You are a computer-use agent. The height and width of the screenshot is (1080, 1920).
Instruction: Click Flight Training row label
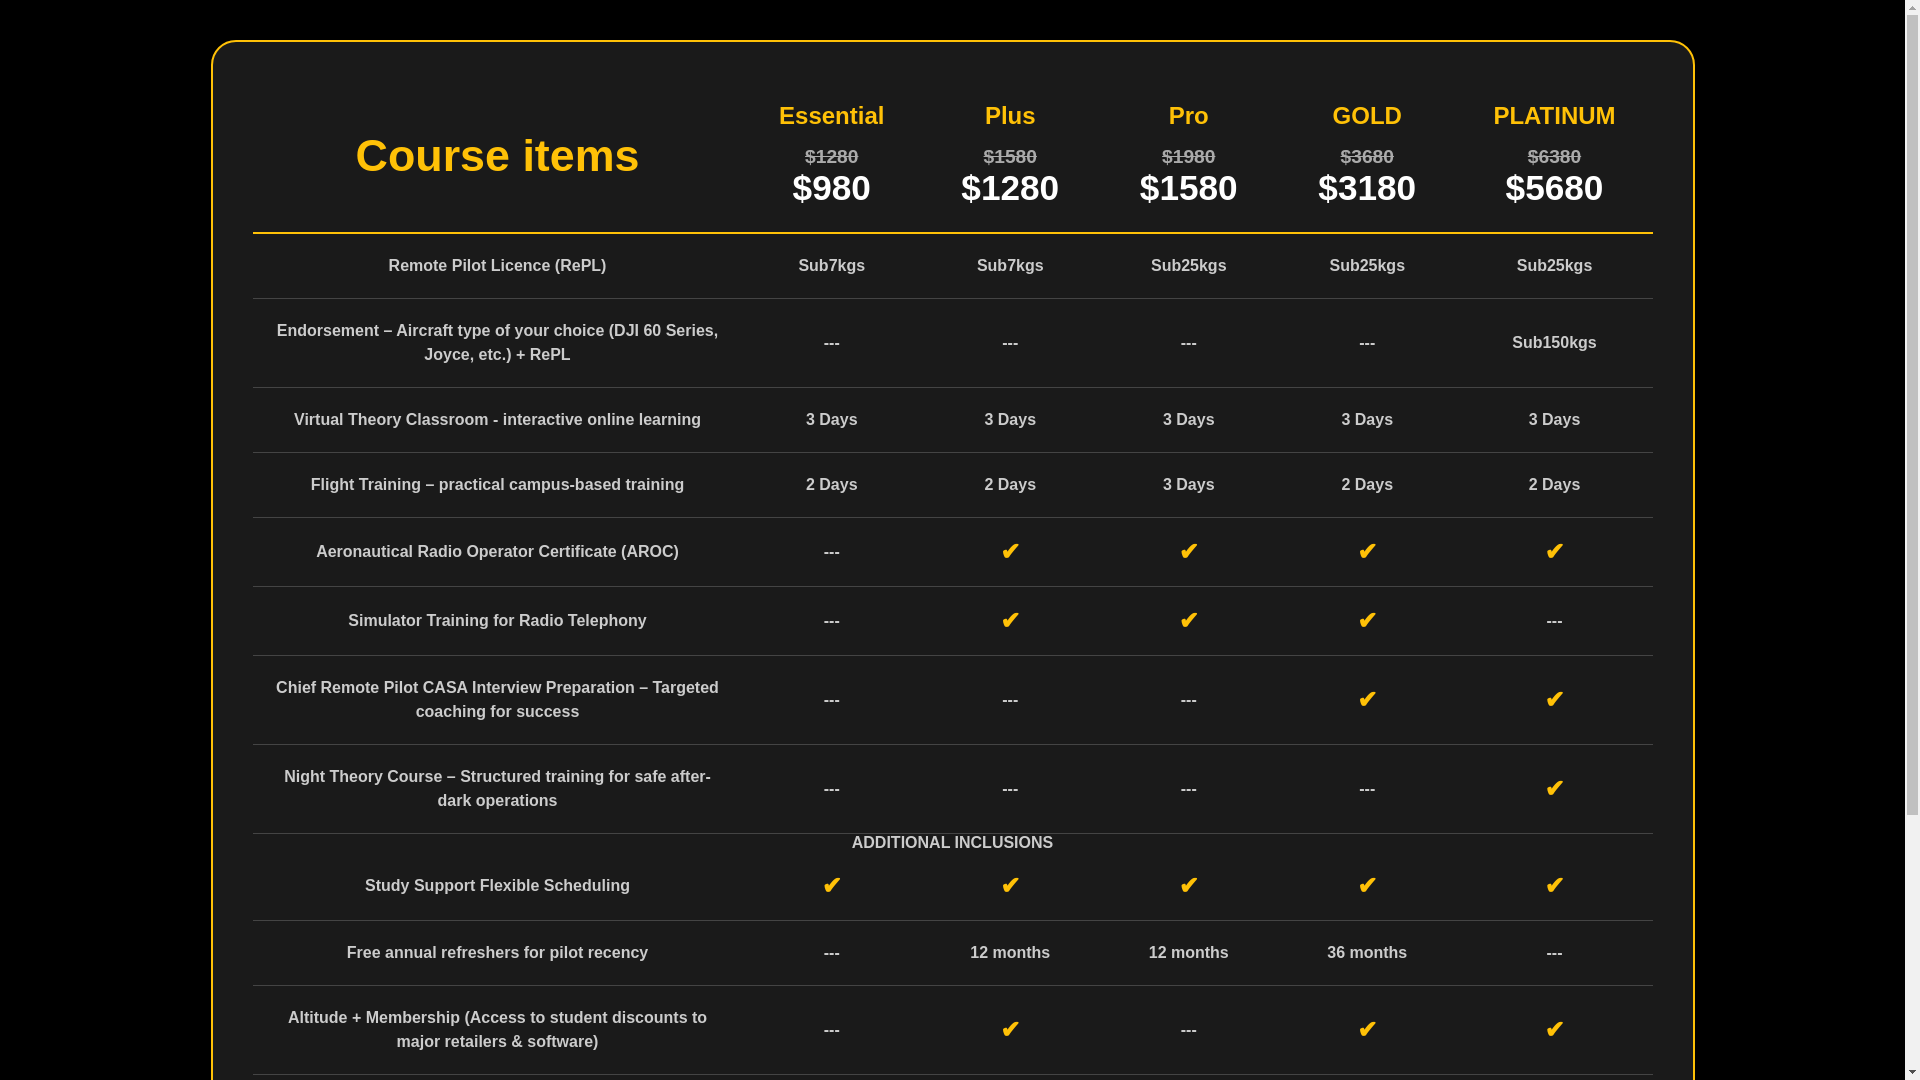pyautogui.click(x=497, y=485)
